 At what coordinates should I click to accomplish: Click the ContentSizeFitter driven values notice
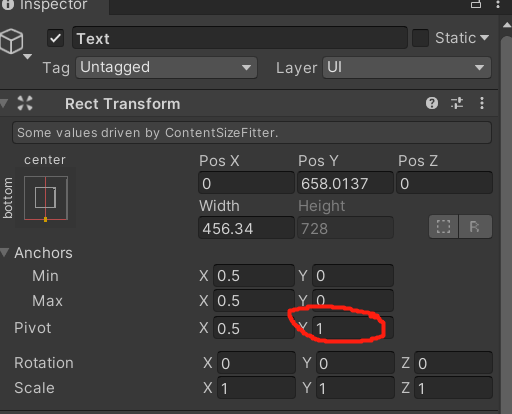(x=252, y=133)
